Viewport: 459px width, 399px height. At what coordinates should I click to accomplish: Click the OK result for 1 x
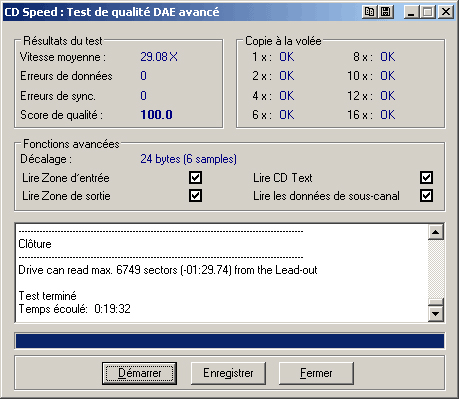coord(287,57)
